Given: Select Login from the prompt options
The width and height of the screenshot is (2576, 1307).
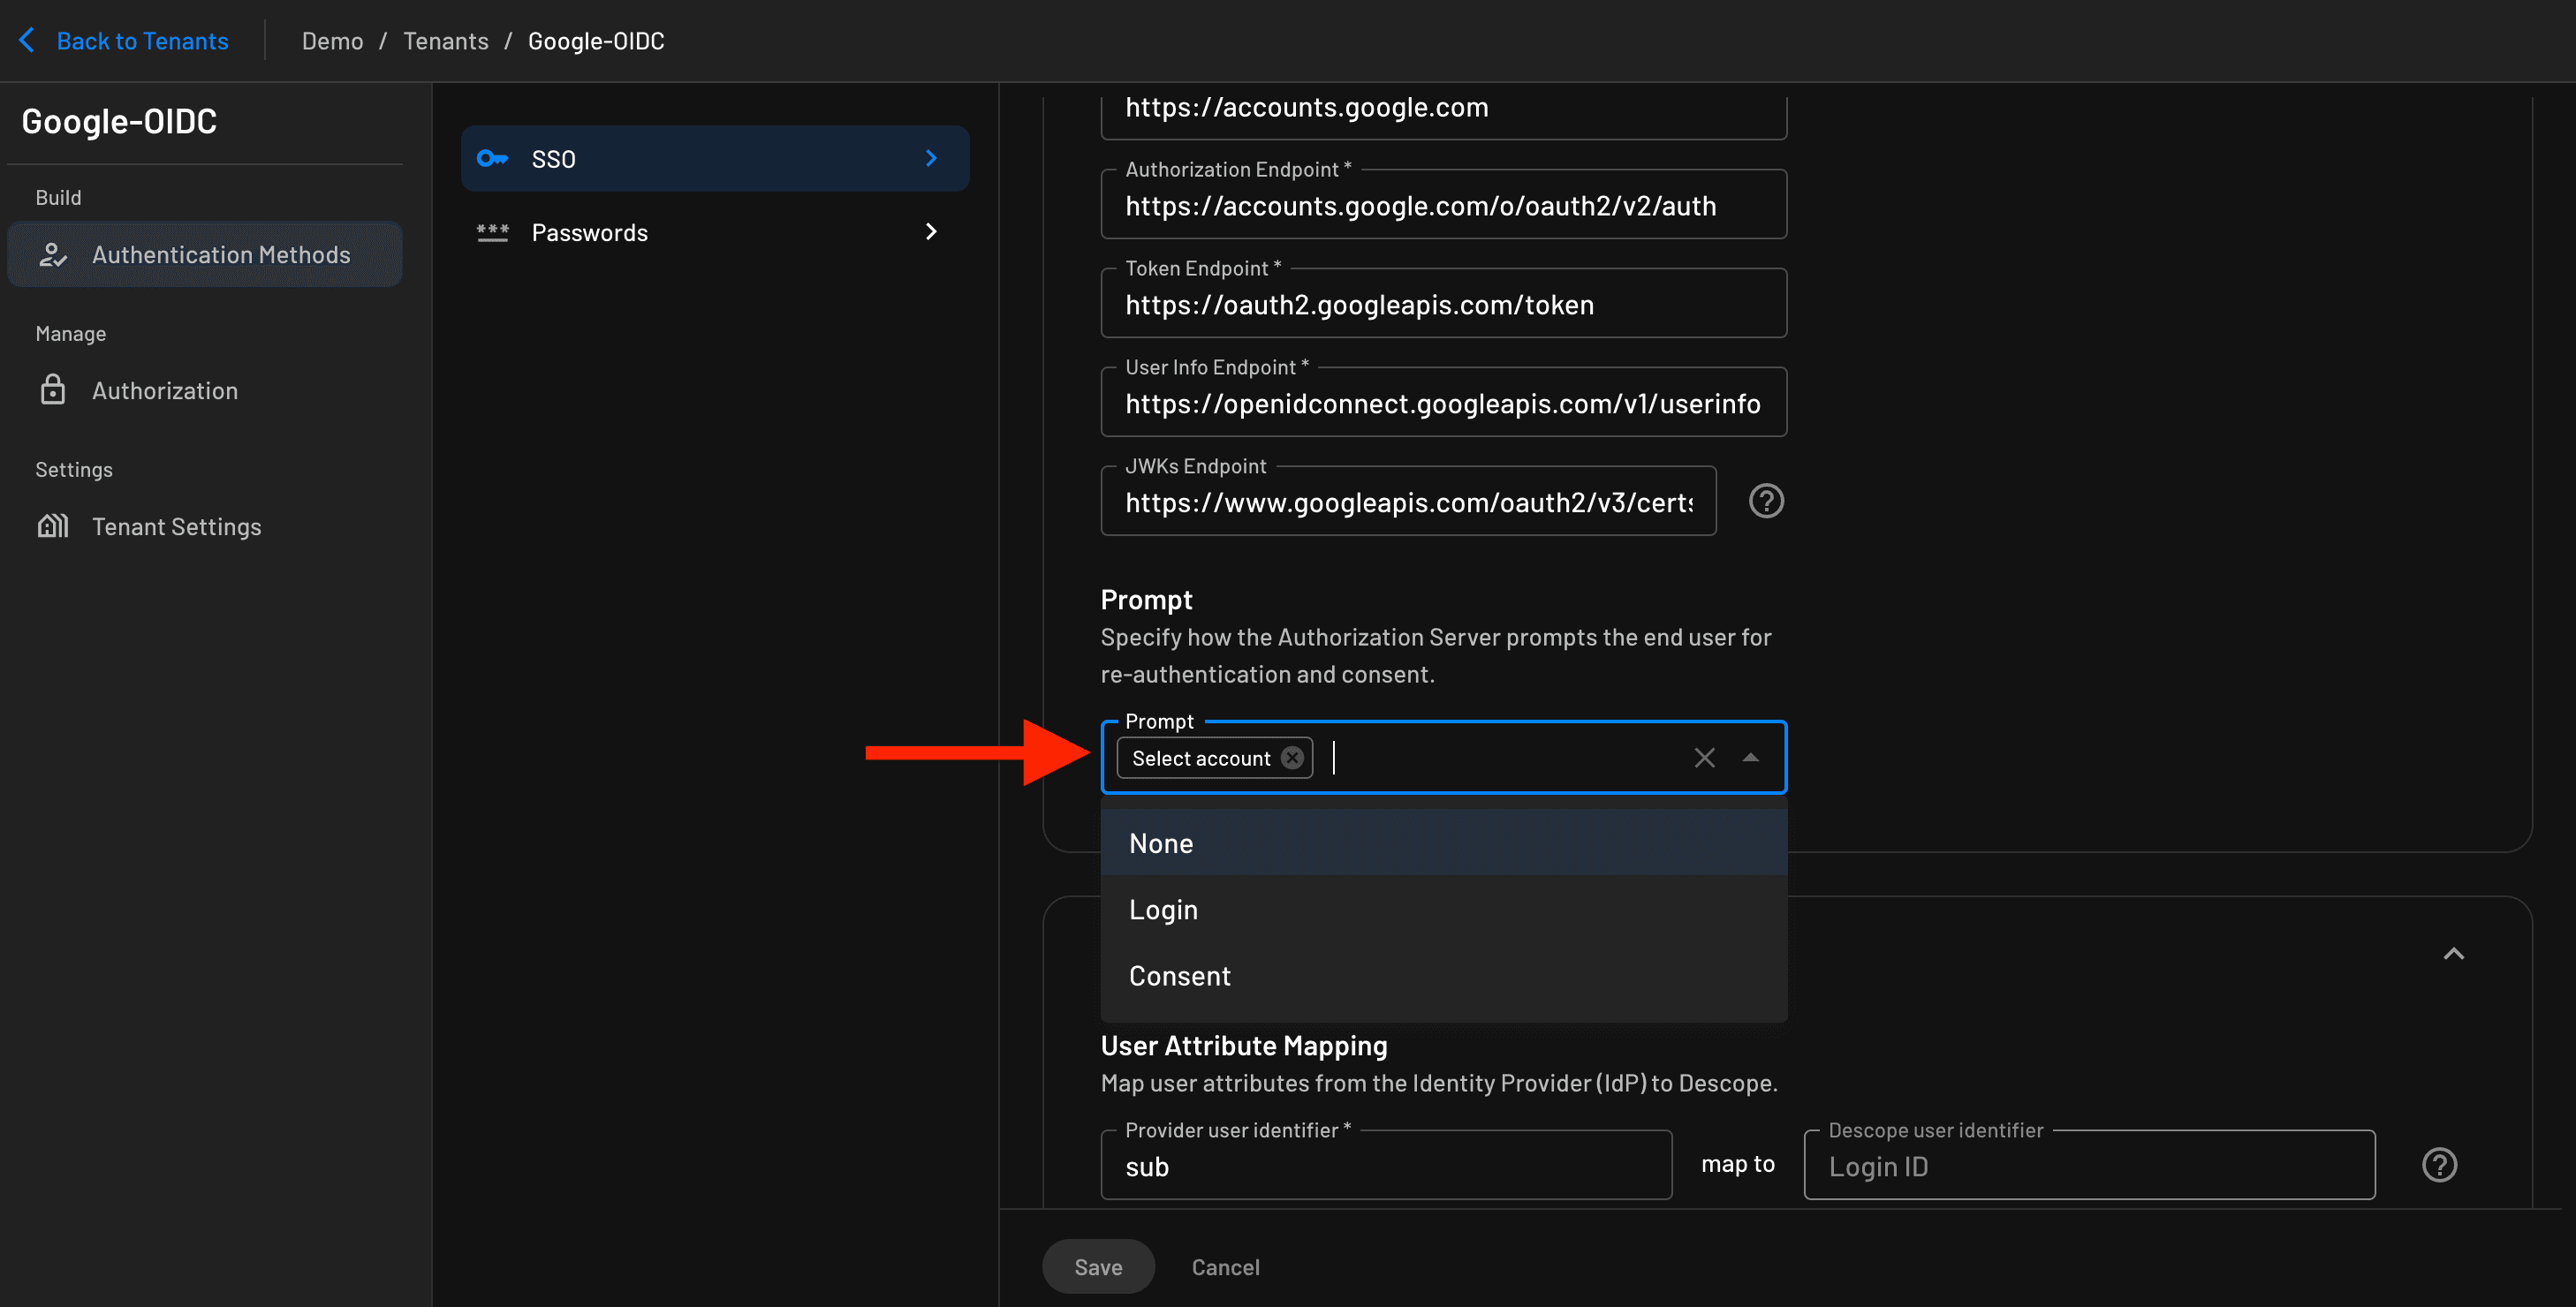Looking at the screenshot, I should coord(1163,909).
